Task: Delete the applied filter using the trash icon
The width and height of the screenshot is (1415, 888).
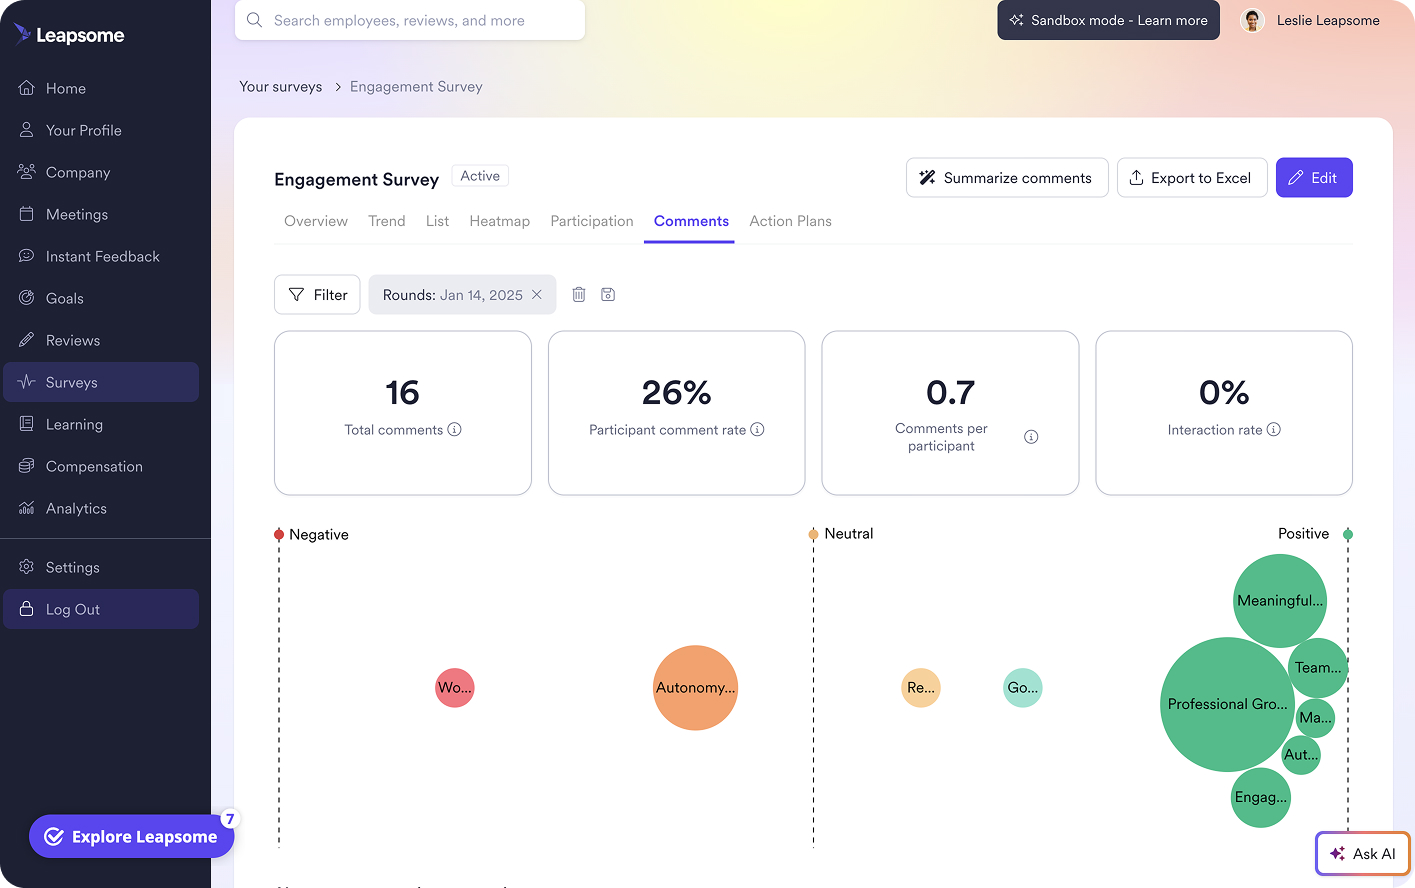Action: (x=578, y=294)
